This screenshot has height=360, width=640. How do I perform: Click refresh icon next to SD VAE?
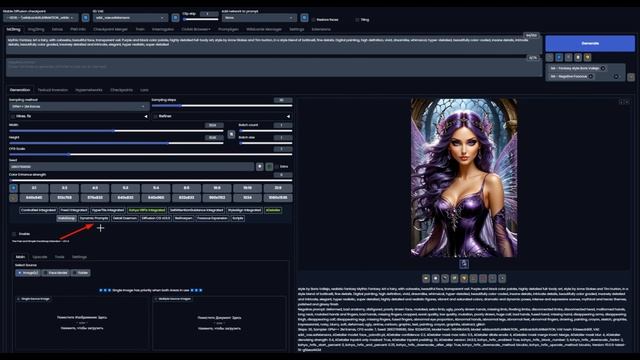[x=175, y=18]
